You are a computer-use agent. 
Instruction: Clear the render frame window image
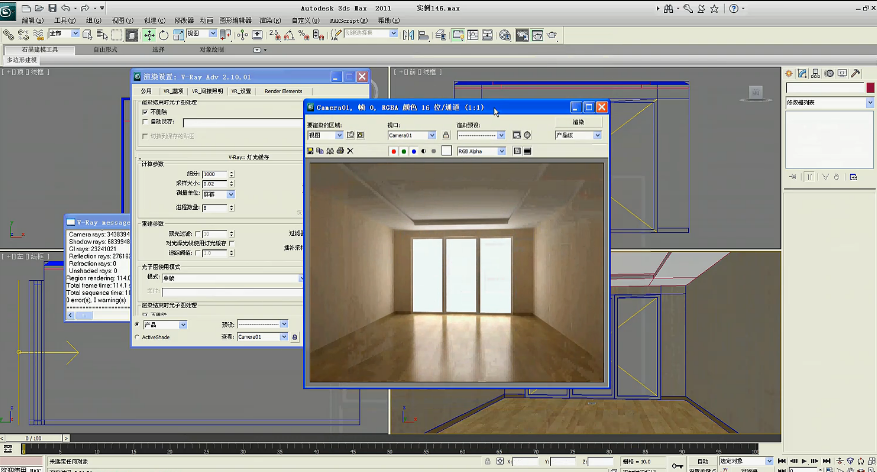pyautogui.click(x=350, y=151)
